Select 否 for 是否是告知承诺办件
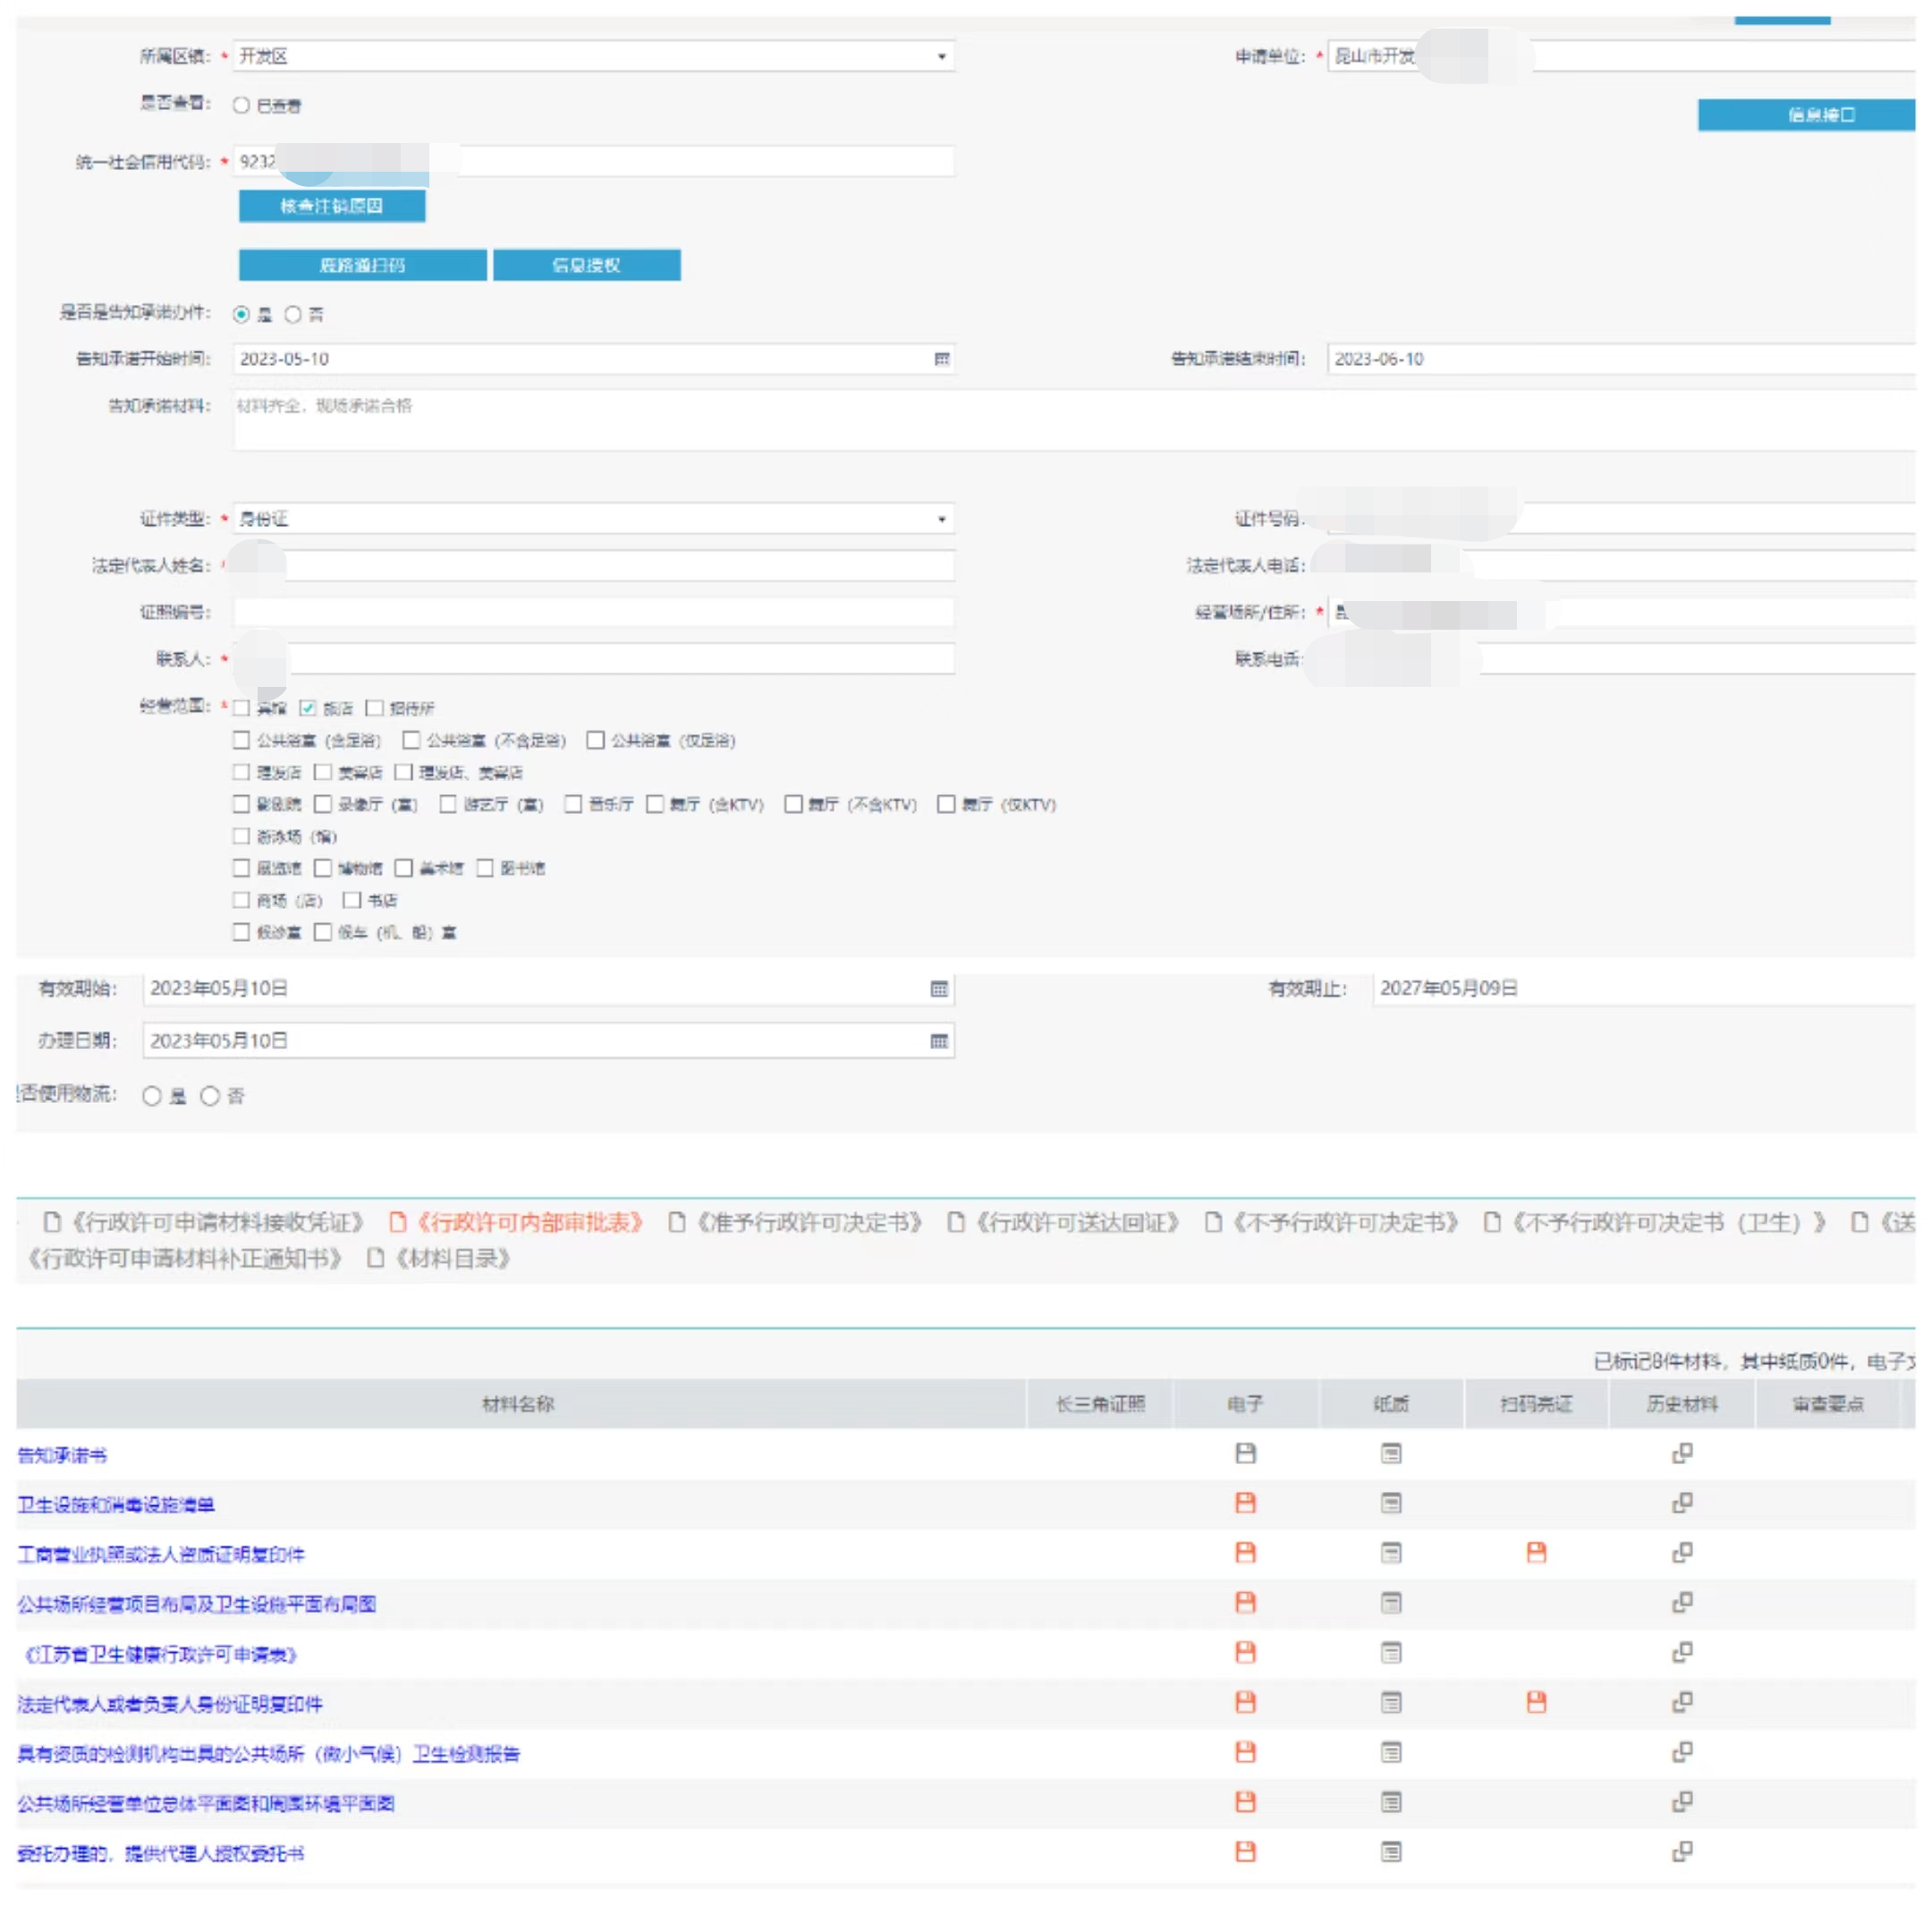 point(293,315)
